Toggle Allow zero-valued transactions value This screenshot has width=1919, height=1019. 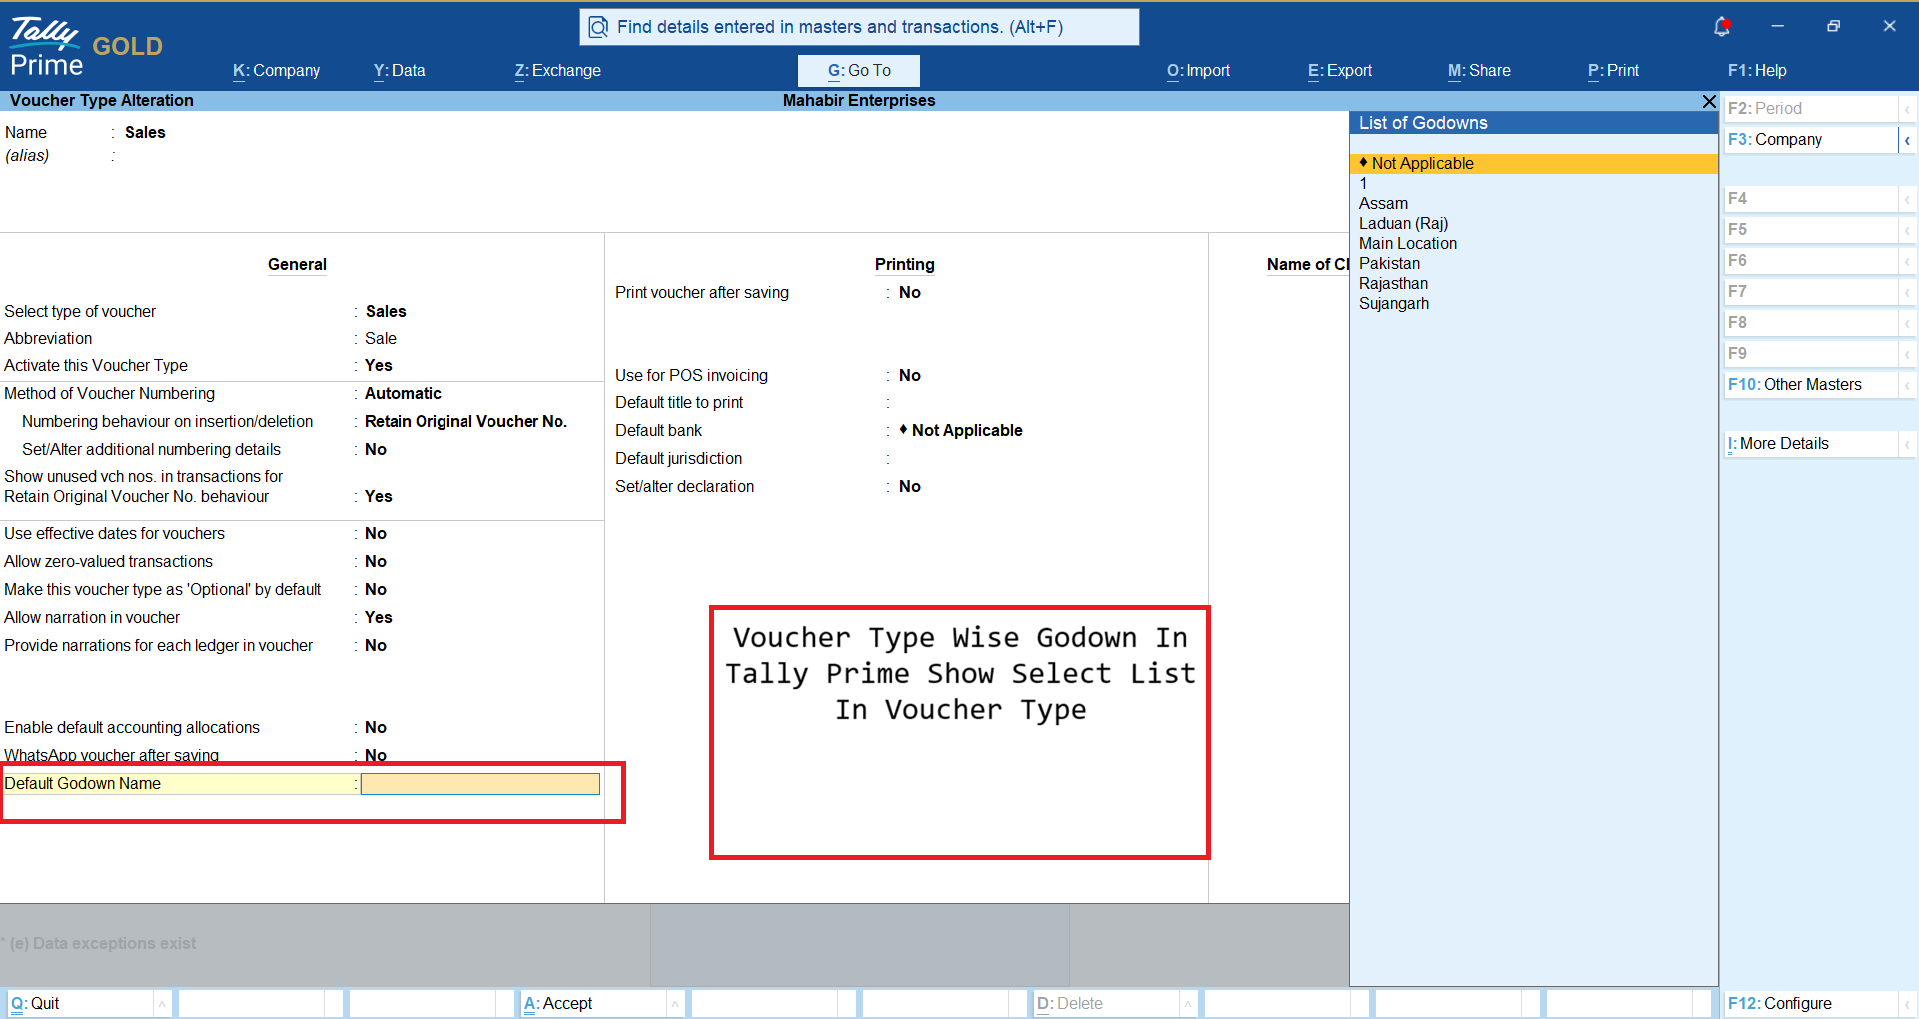pyautogui.click(x=375, y=561)
